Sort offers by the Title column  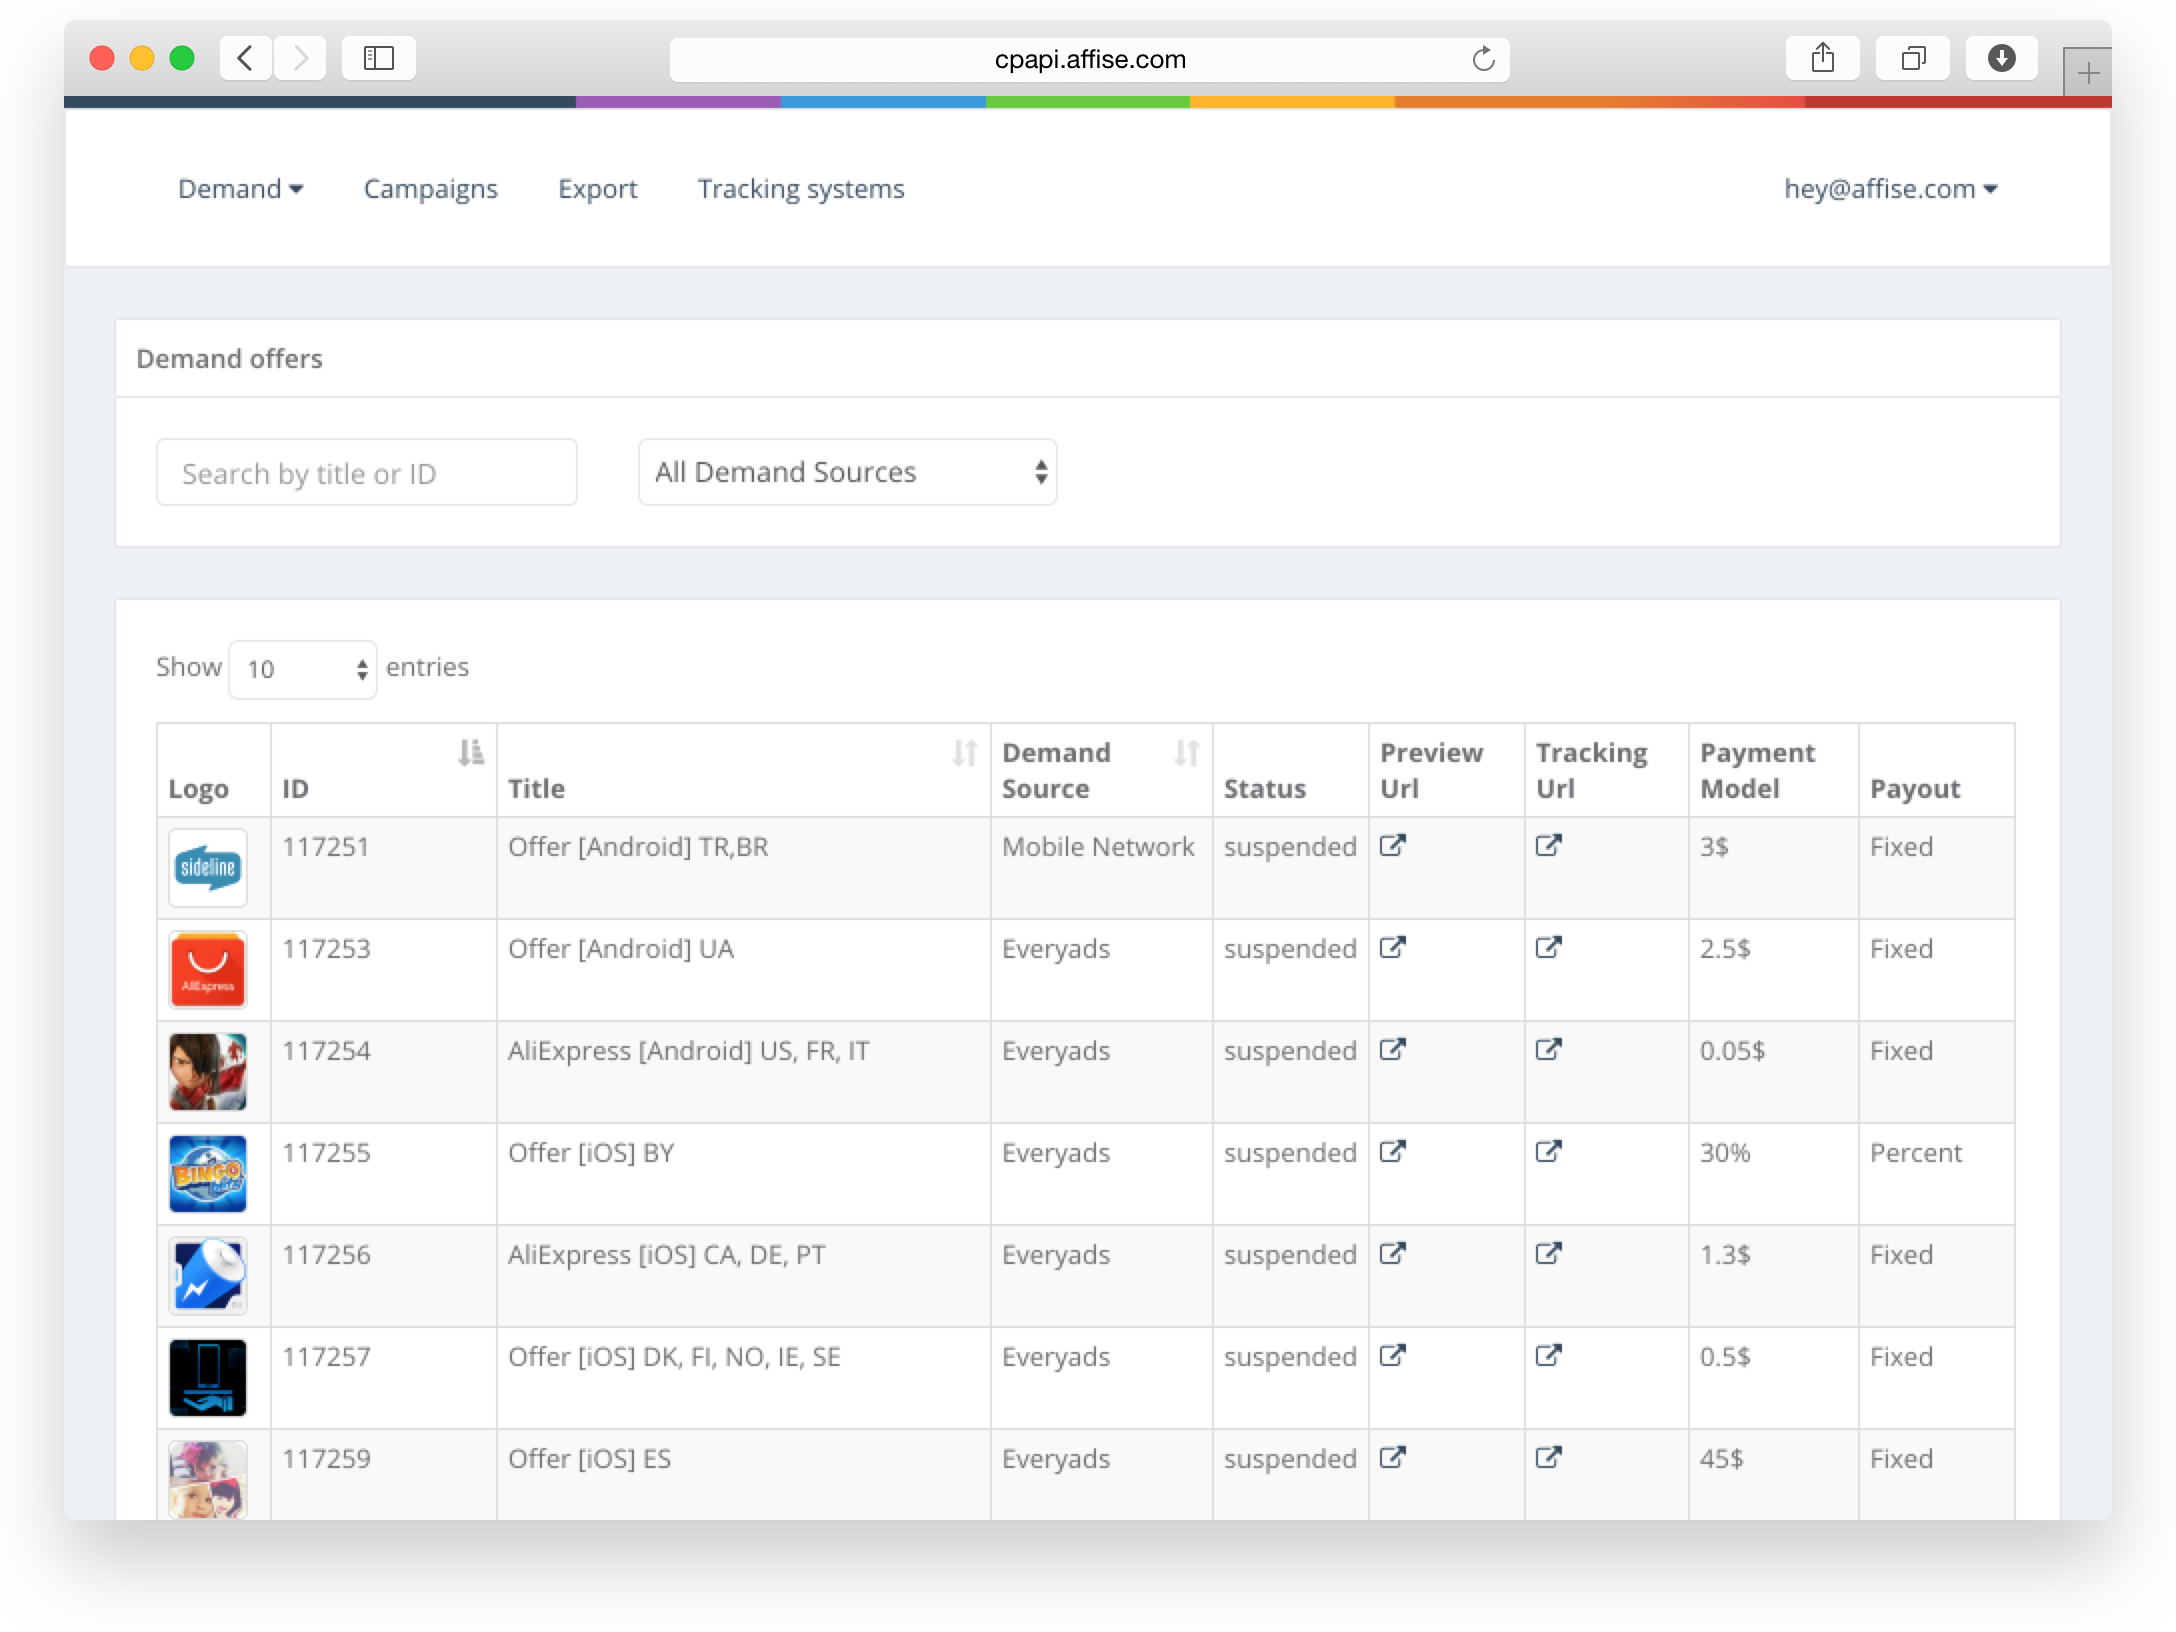tap(965, 752)
